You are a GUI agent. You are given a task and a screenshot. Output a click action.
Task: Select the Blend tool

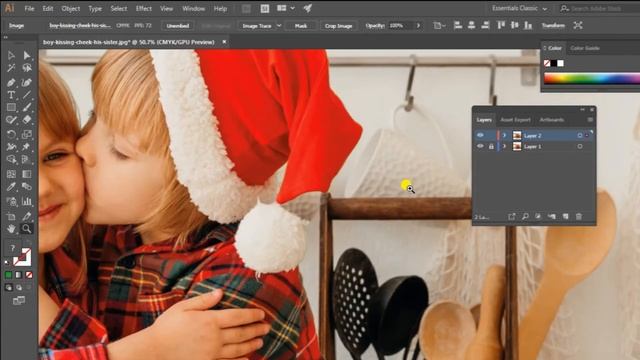tap(27, 187)
